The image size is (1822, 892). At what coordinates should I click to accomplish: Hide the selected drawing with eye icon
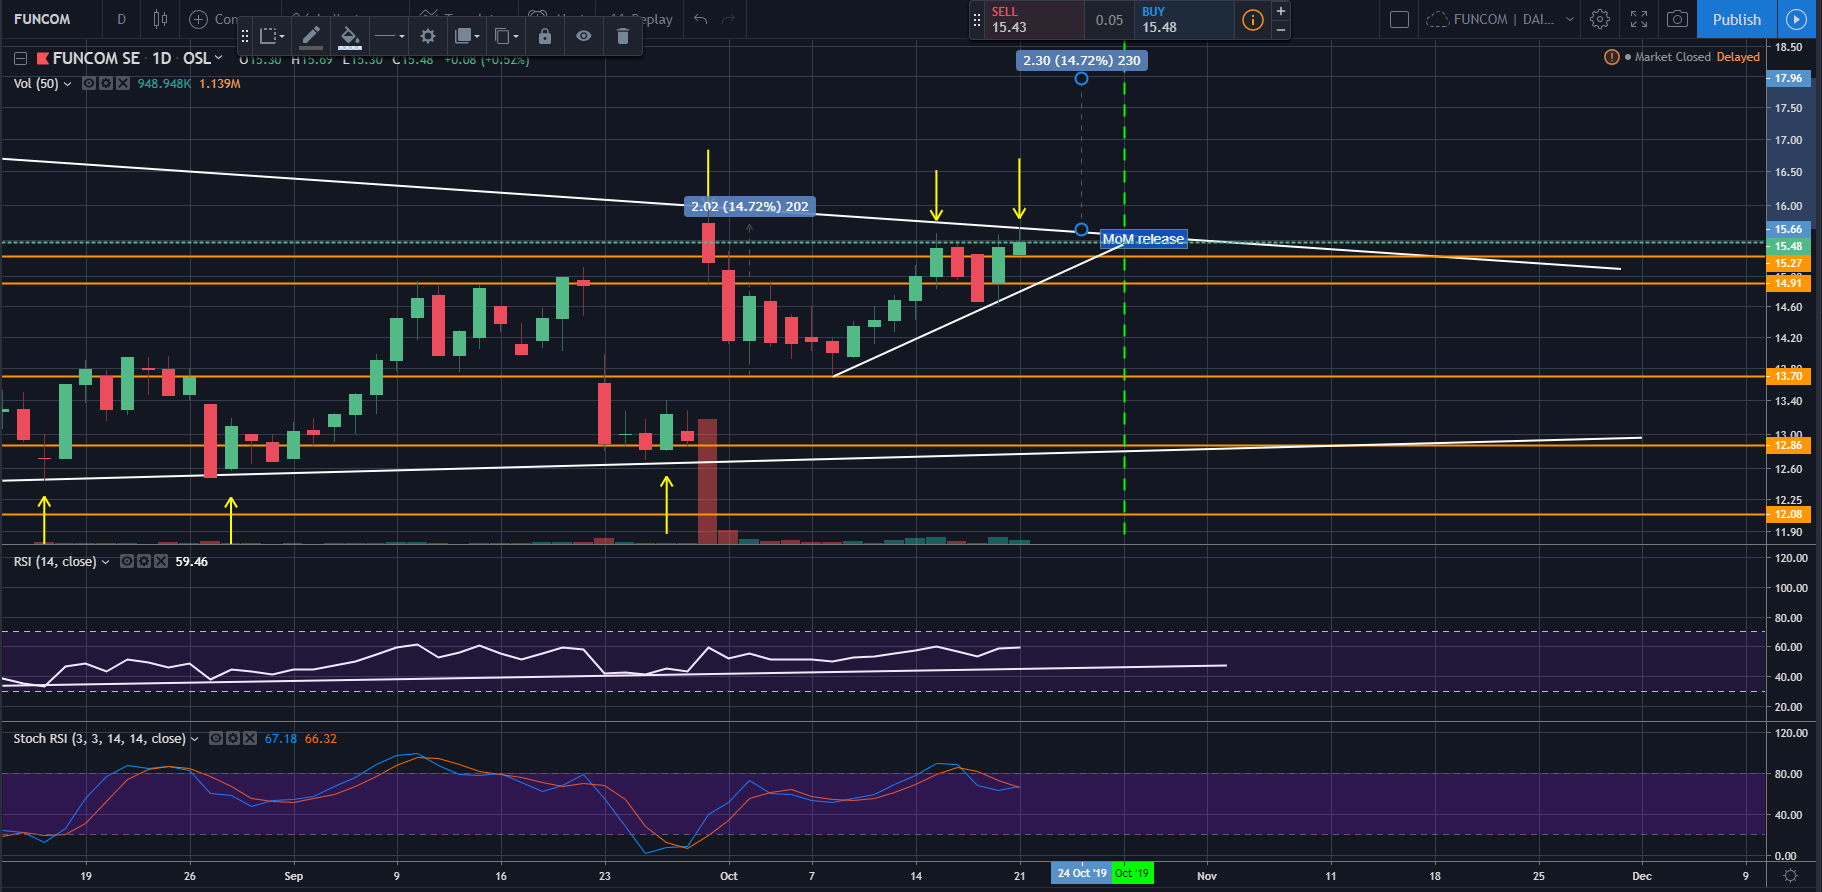pos(584,36)
